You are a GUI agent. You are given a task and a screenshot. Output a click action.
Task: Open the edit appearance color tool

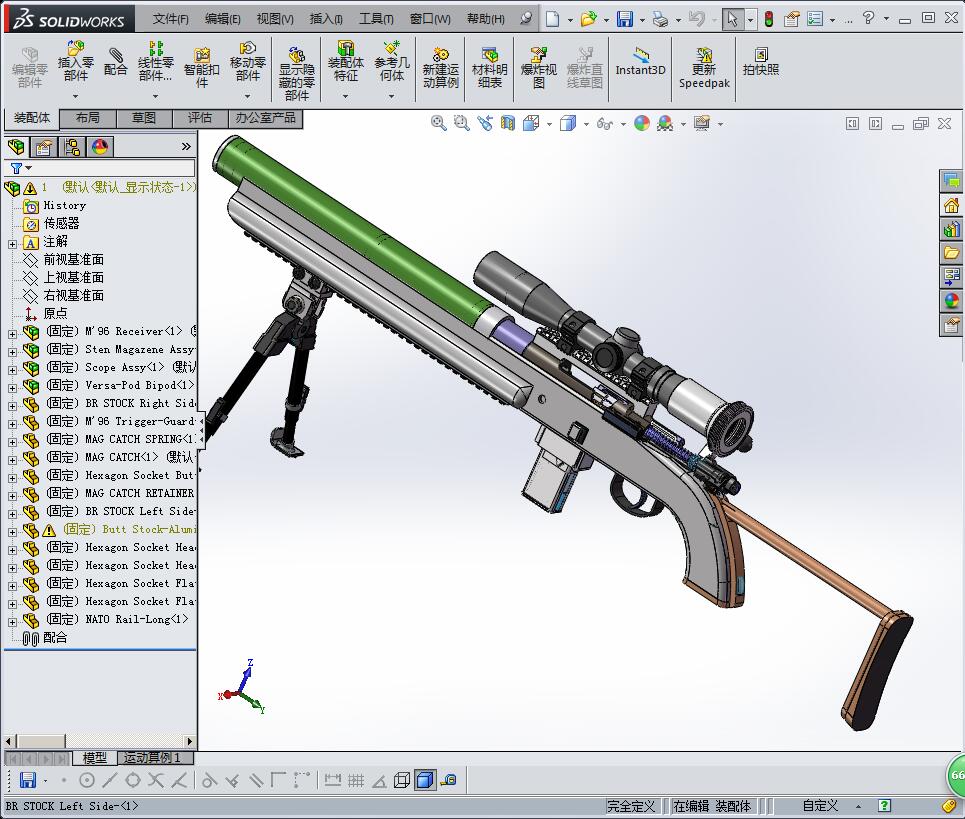tap(642, 123)
